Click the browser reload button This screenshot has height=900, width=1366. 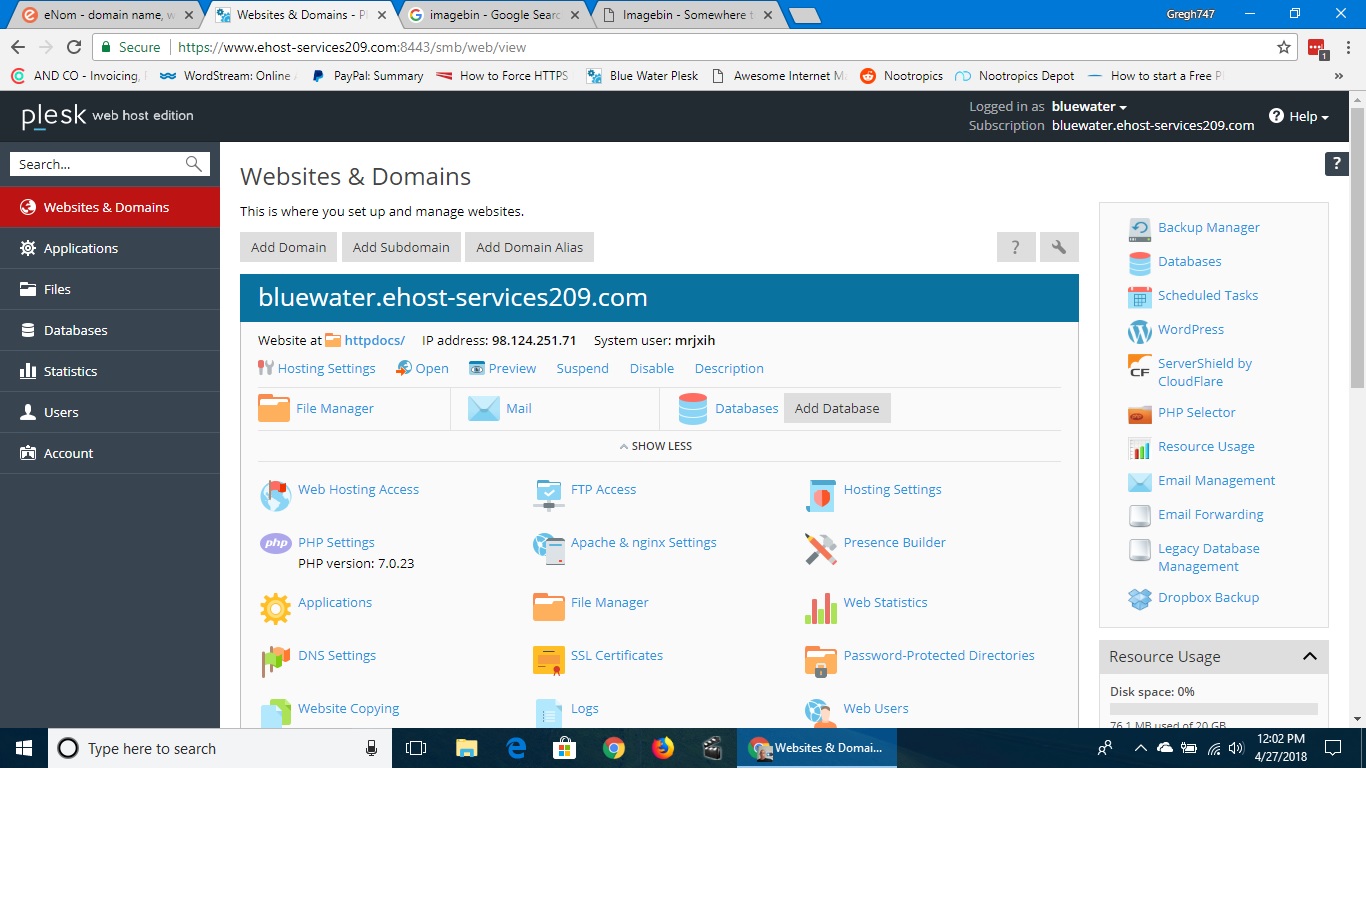pos(73,47)
